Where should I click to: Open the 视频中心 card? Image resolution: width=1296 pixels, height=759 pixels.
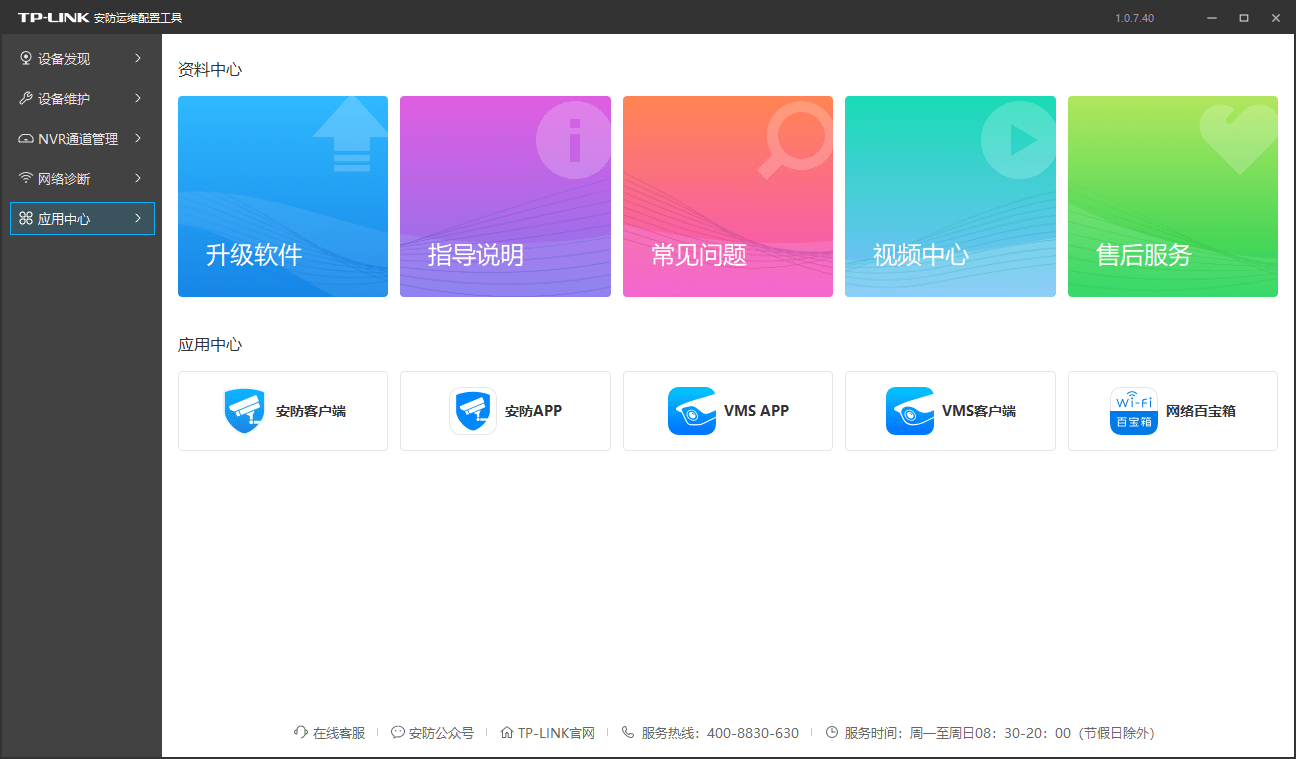coord(949,196)
